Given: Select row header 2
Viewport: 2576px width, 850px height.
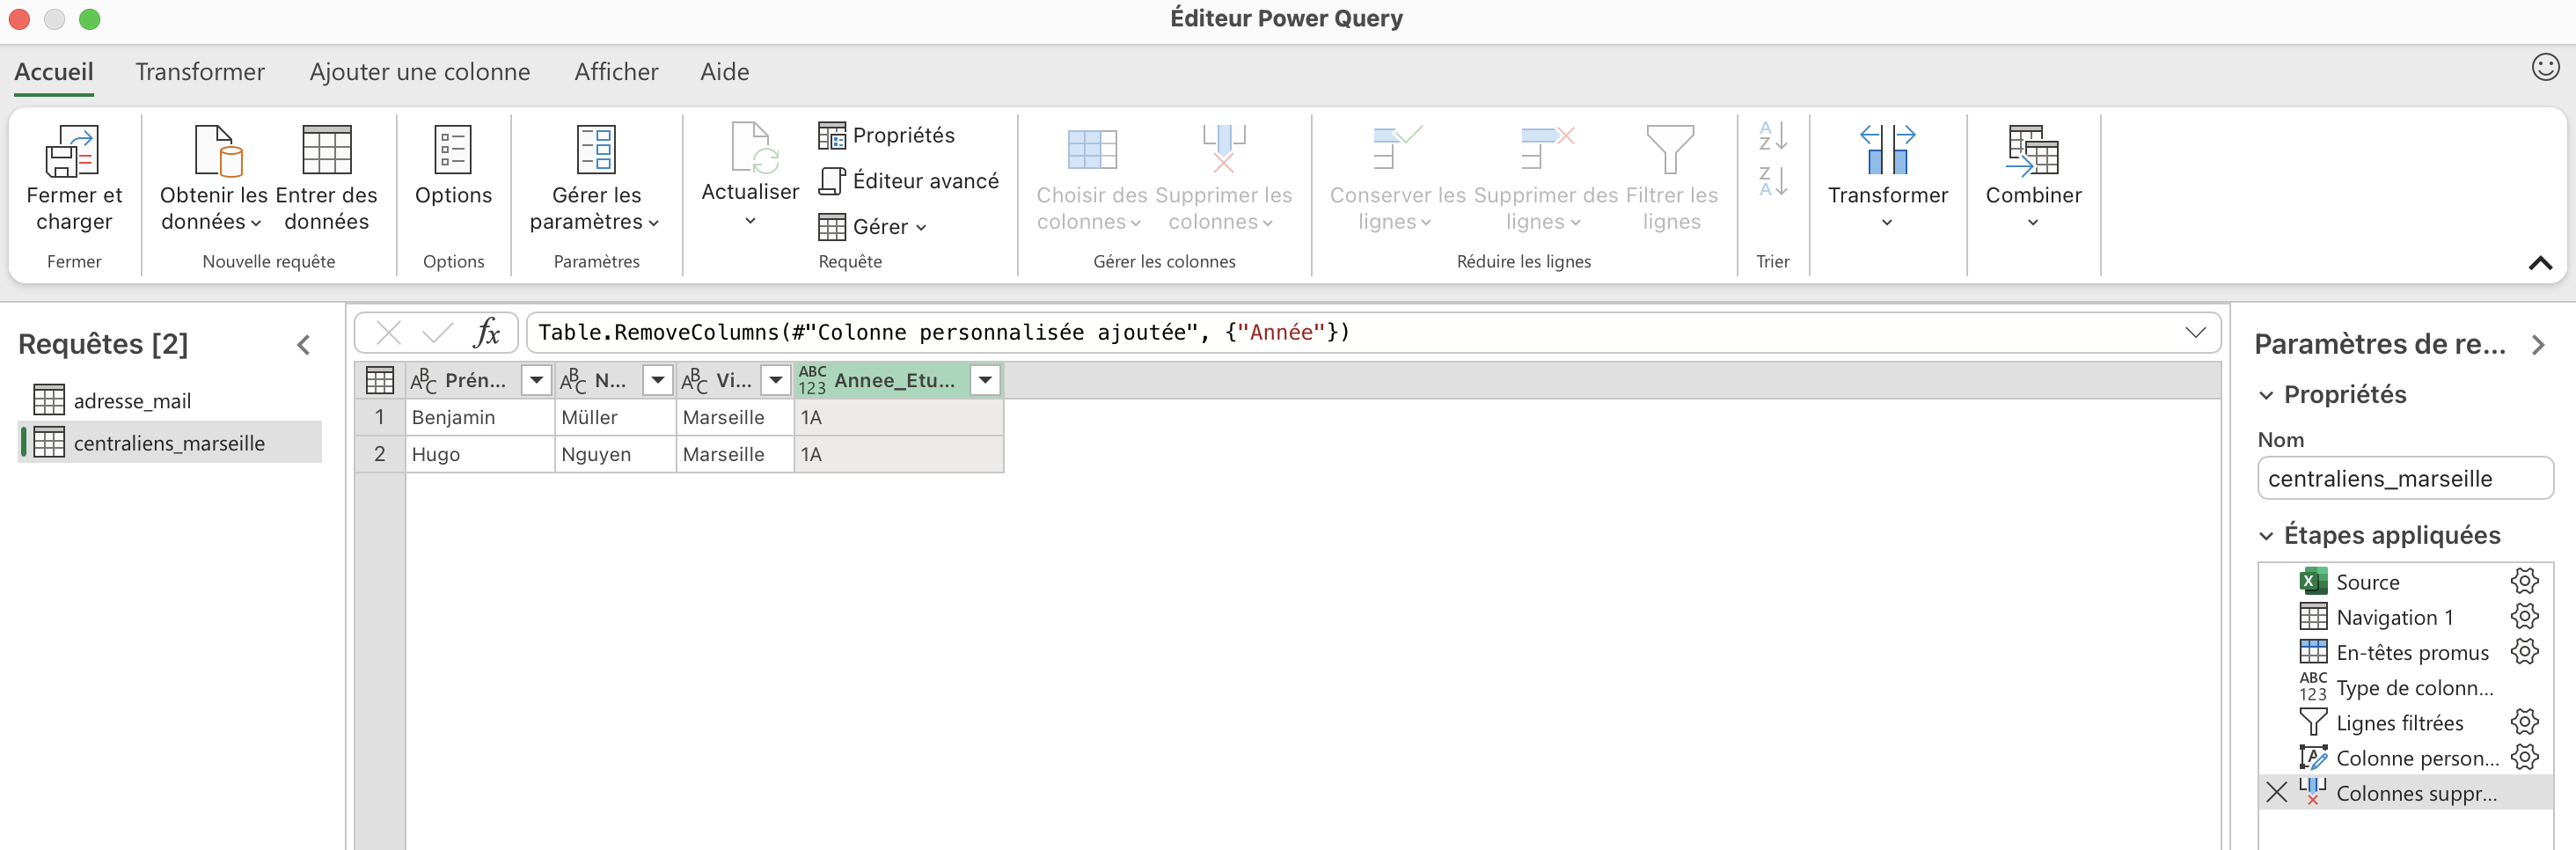Looking at the screenshot, I should pyautogui.click(x=380, y=454).
